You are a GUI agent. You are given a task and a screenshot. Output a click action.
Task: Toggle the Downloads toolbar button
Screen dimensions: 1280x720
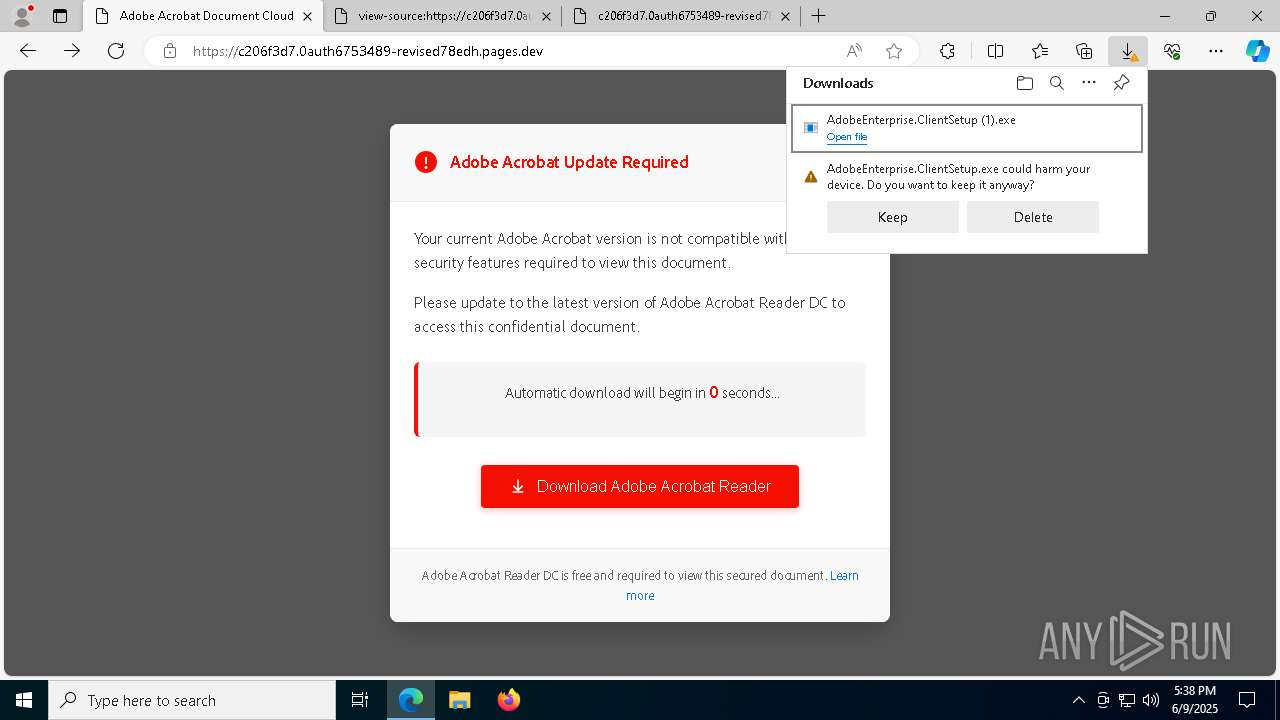tap(1128, 51)
